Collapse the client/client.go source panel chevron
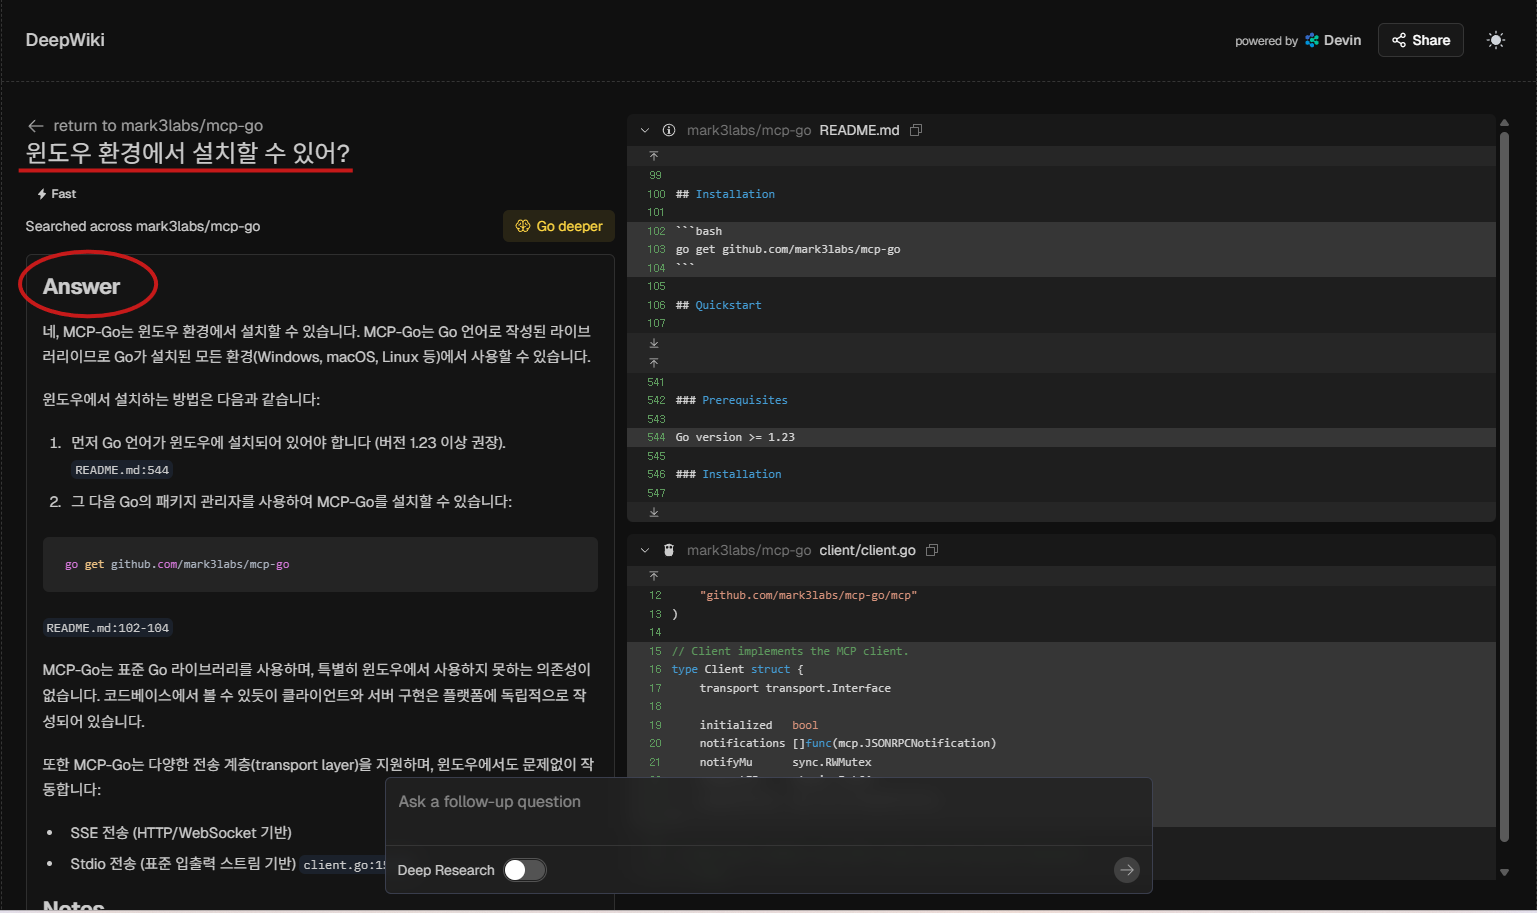This screenshot has height=913, width=1537. pos(645,550)
